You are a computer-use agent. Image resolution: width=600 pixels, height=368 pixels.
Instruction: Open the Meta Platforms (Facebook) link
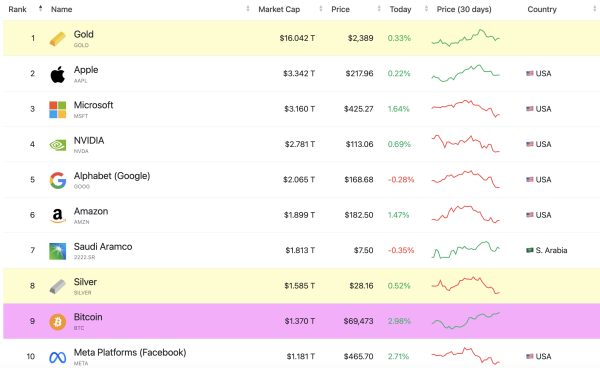point(130,352)
